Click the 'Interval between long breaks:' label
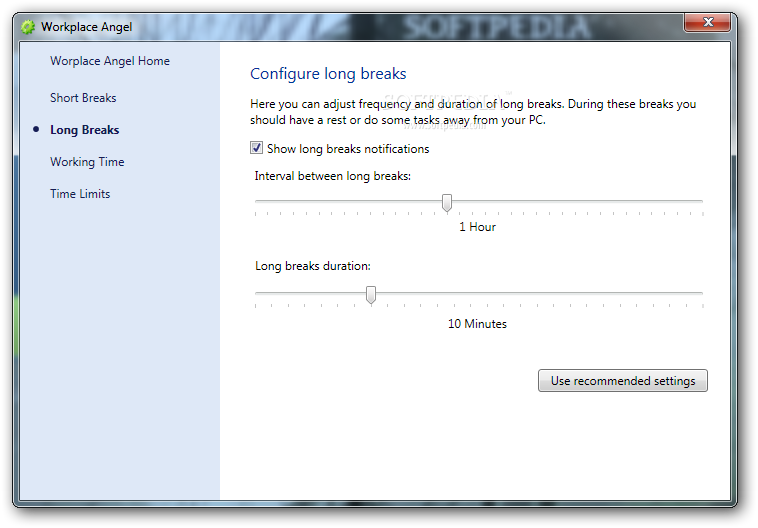758x528 pixels. pos(333,176)
